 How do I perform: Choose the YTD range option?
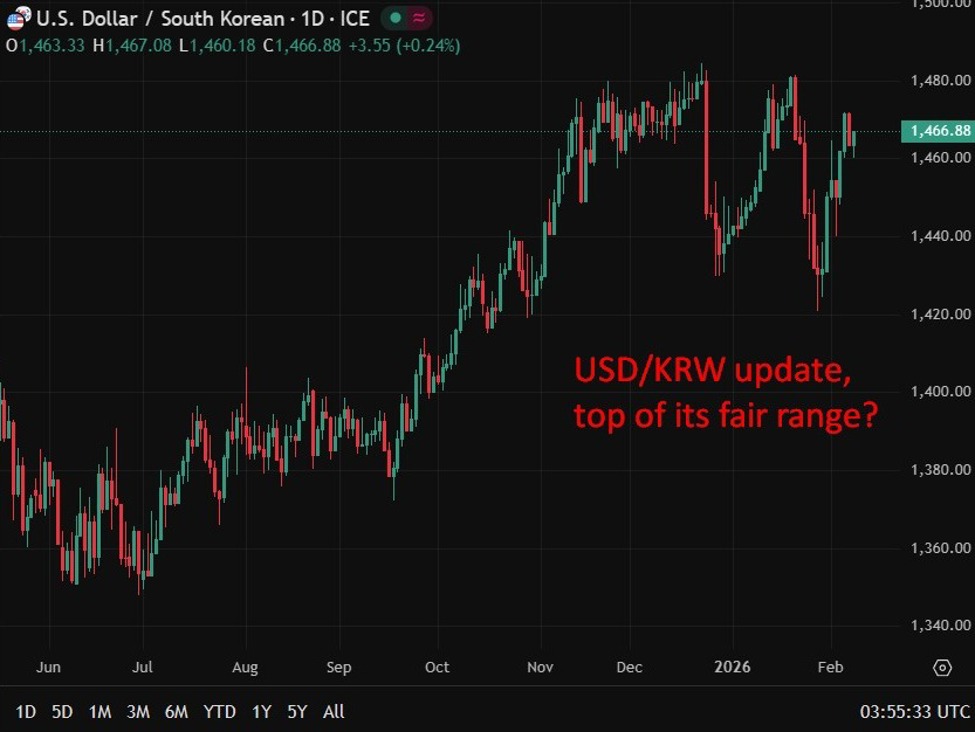point(219,712)
